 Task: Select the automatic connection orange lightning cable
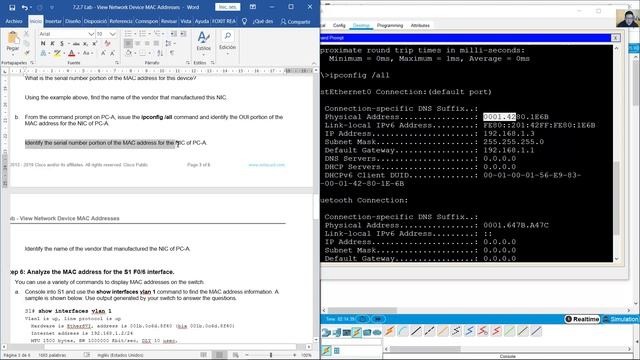point(389,331)
